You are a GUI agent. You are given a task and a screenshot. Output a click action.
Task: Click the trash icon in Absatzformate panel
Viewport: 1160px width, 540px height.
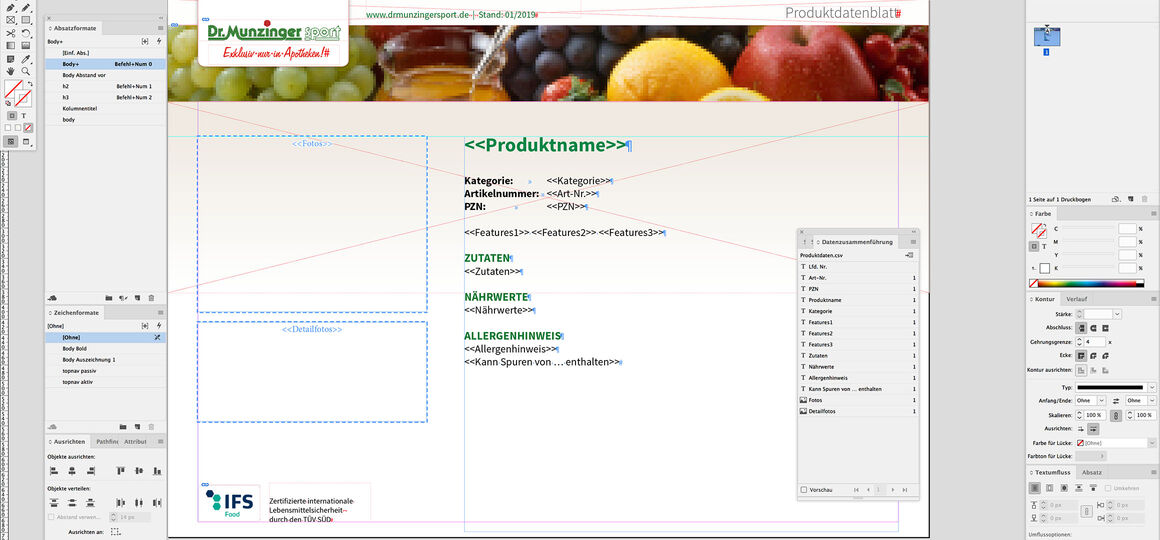click(151, 298)
